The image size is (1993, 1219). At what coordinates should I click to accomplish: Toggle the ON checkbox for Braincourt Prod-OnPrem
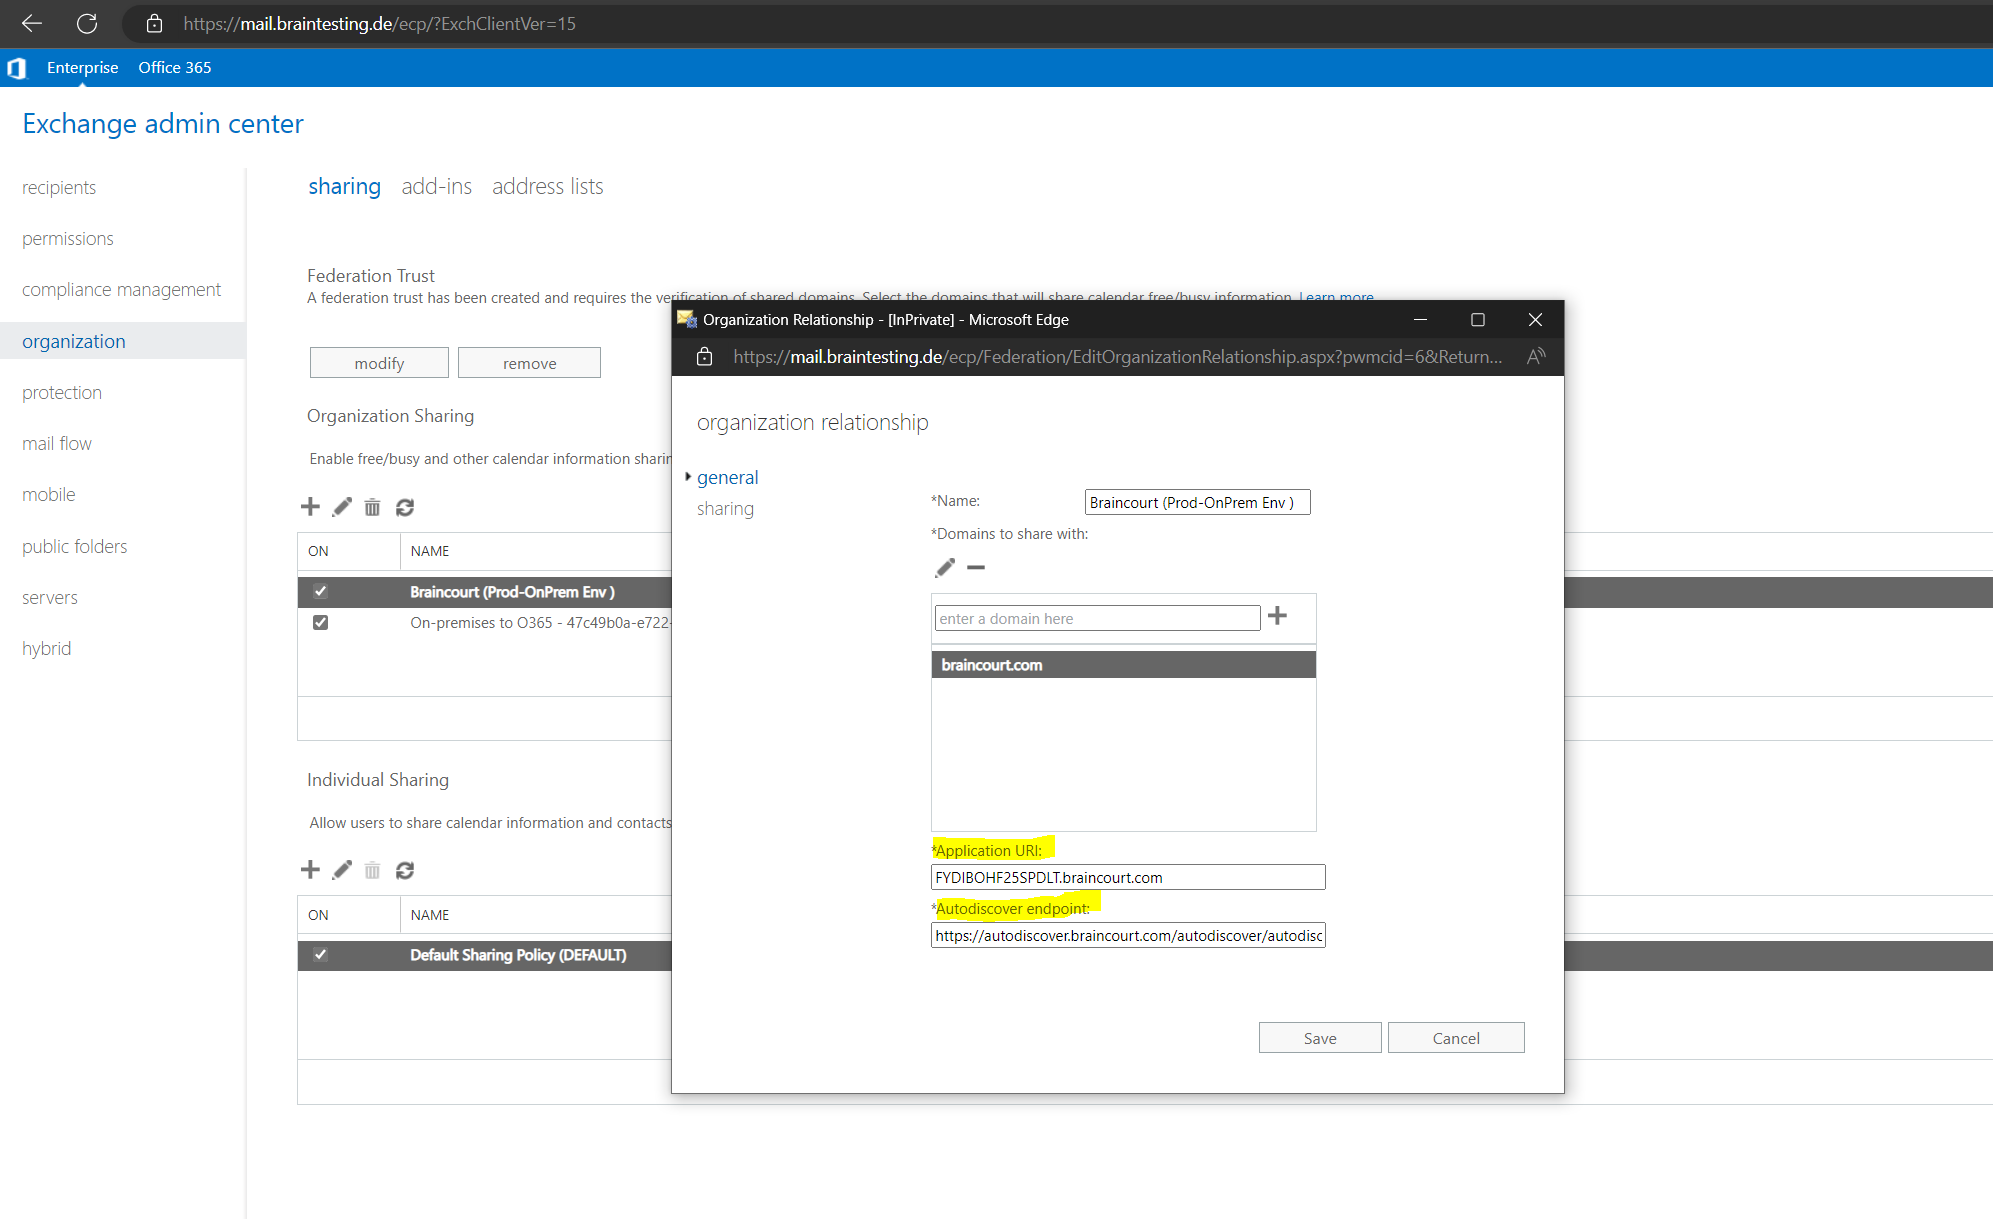[x=320, y=591]
